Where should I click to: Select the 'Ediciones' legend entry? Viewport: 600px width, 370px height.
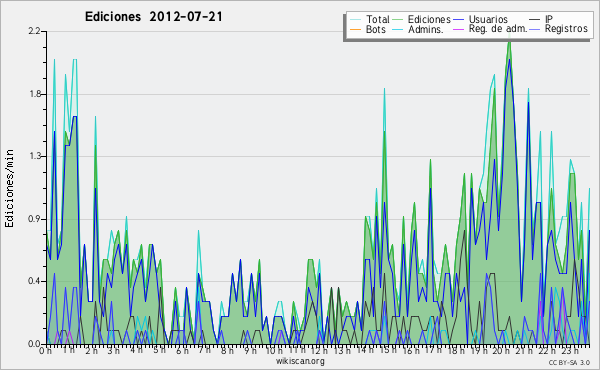tap(429, 19)
